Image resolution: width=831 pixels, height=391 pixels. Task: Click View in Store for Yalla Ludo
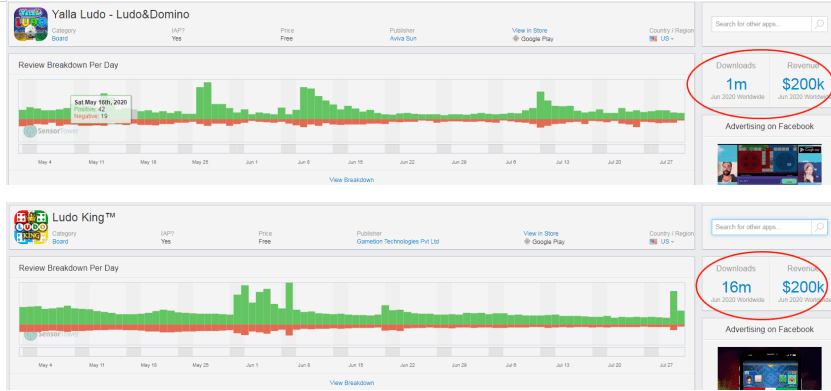[529, 31]
